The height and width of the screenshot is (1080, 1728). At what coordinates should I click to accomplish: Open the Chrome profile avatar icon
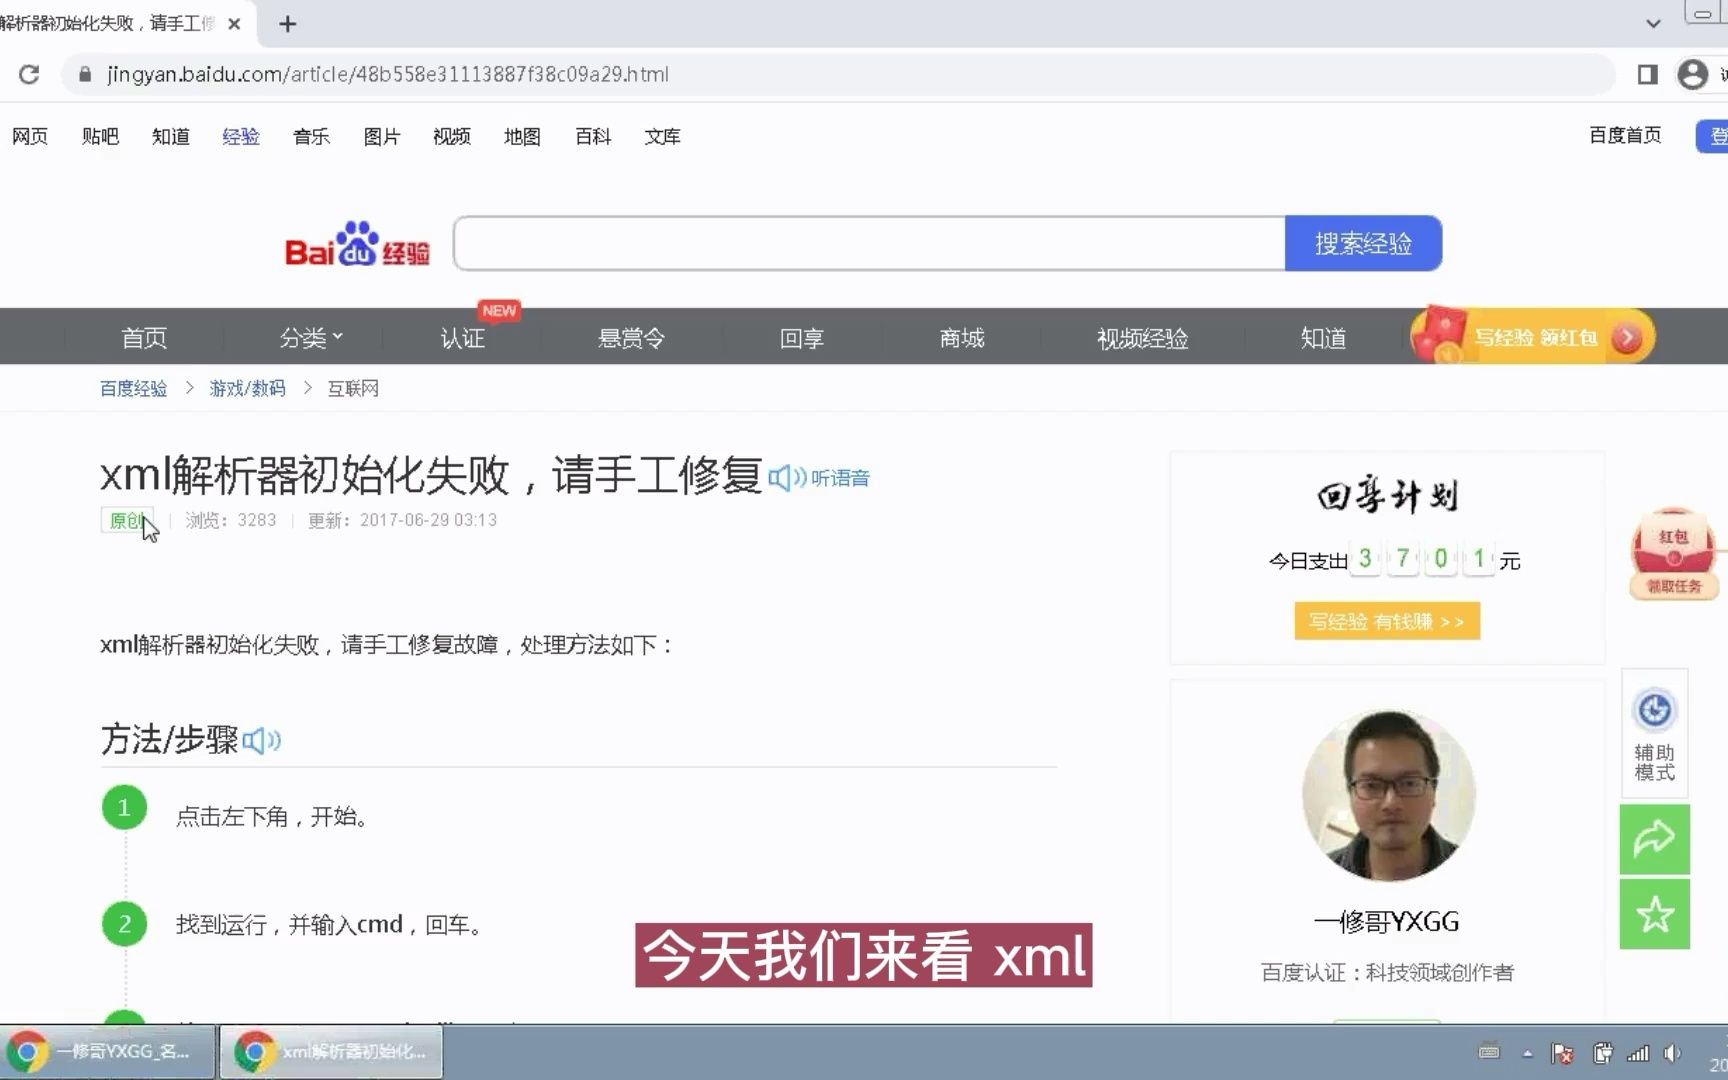(x=1692, y=74)
